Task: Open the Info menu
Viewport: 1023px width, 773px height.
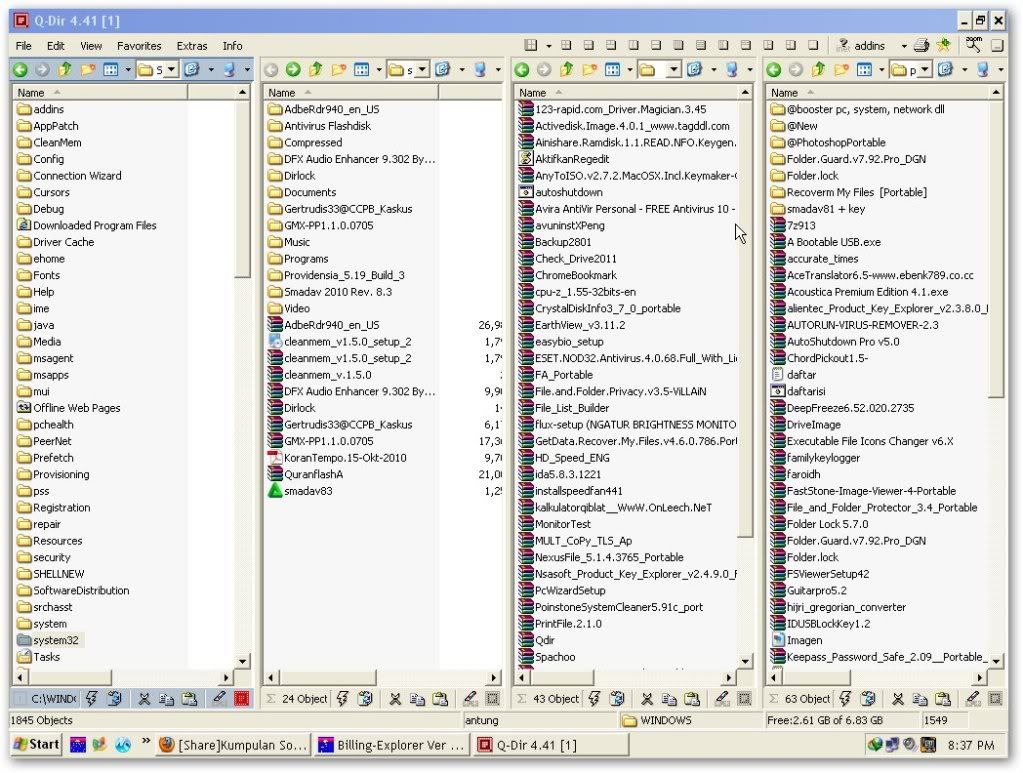Action: (232, 46)
